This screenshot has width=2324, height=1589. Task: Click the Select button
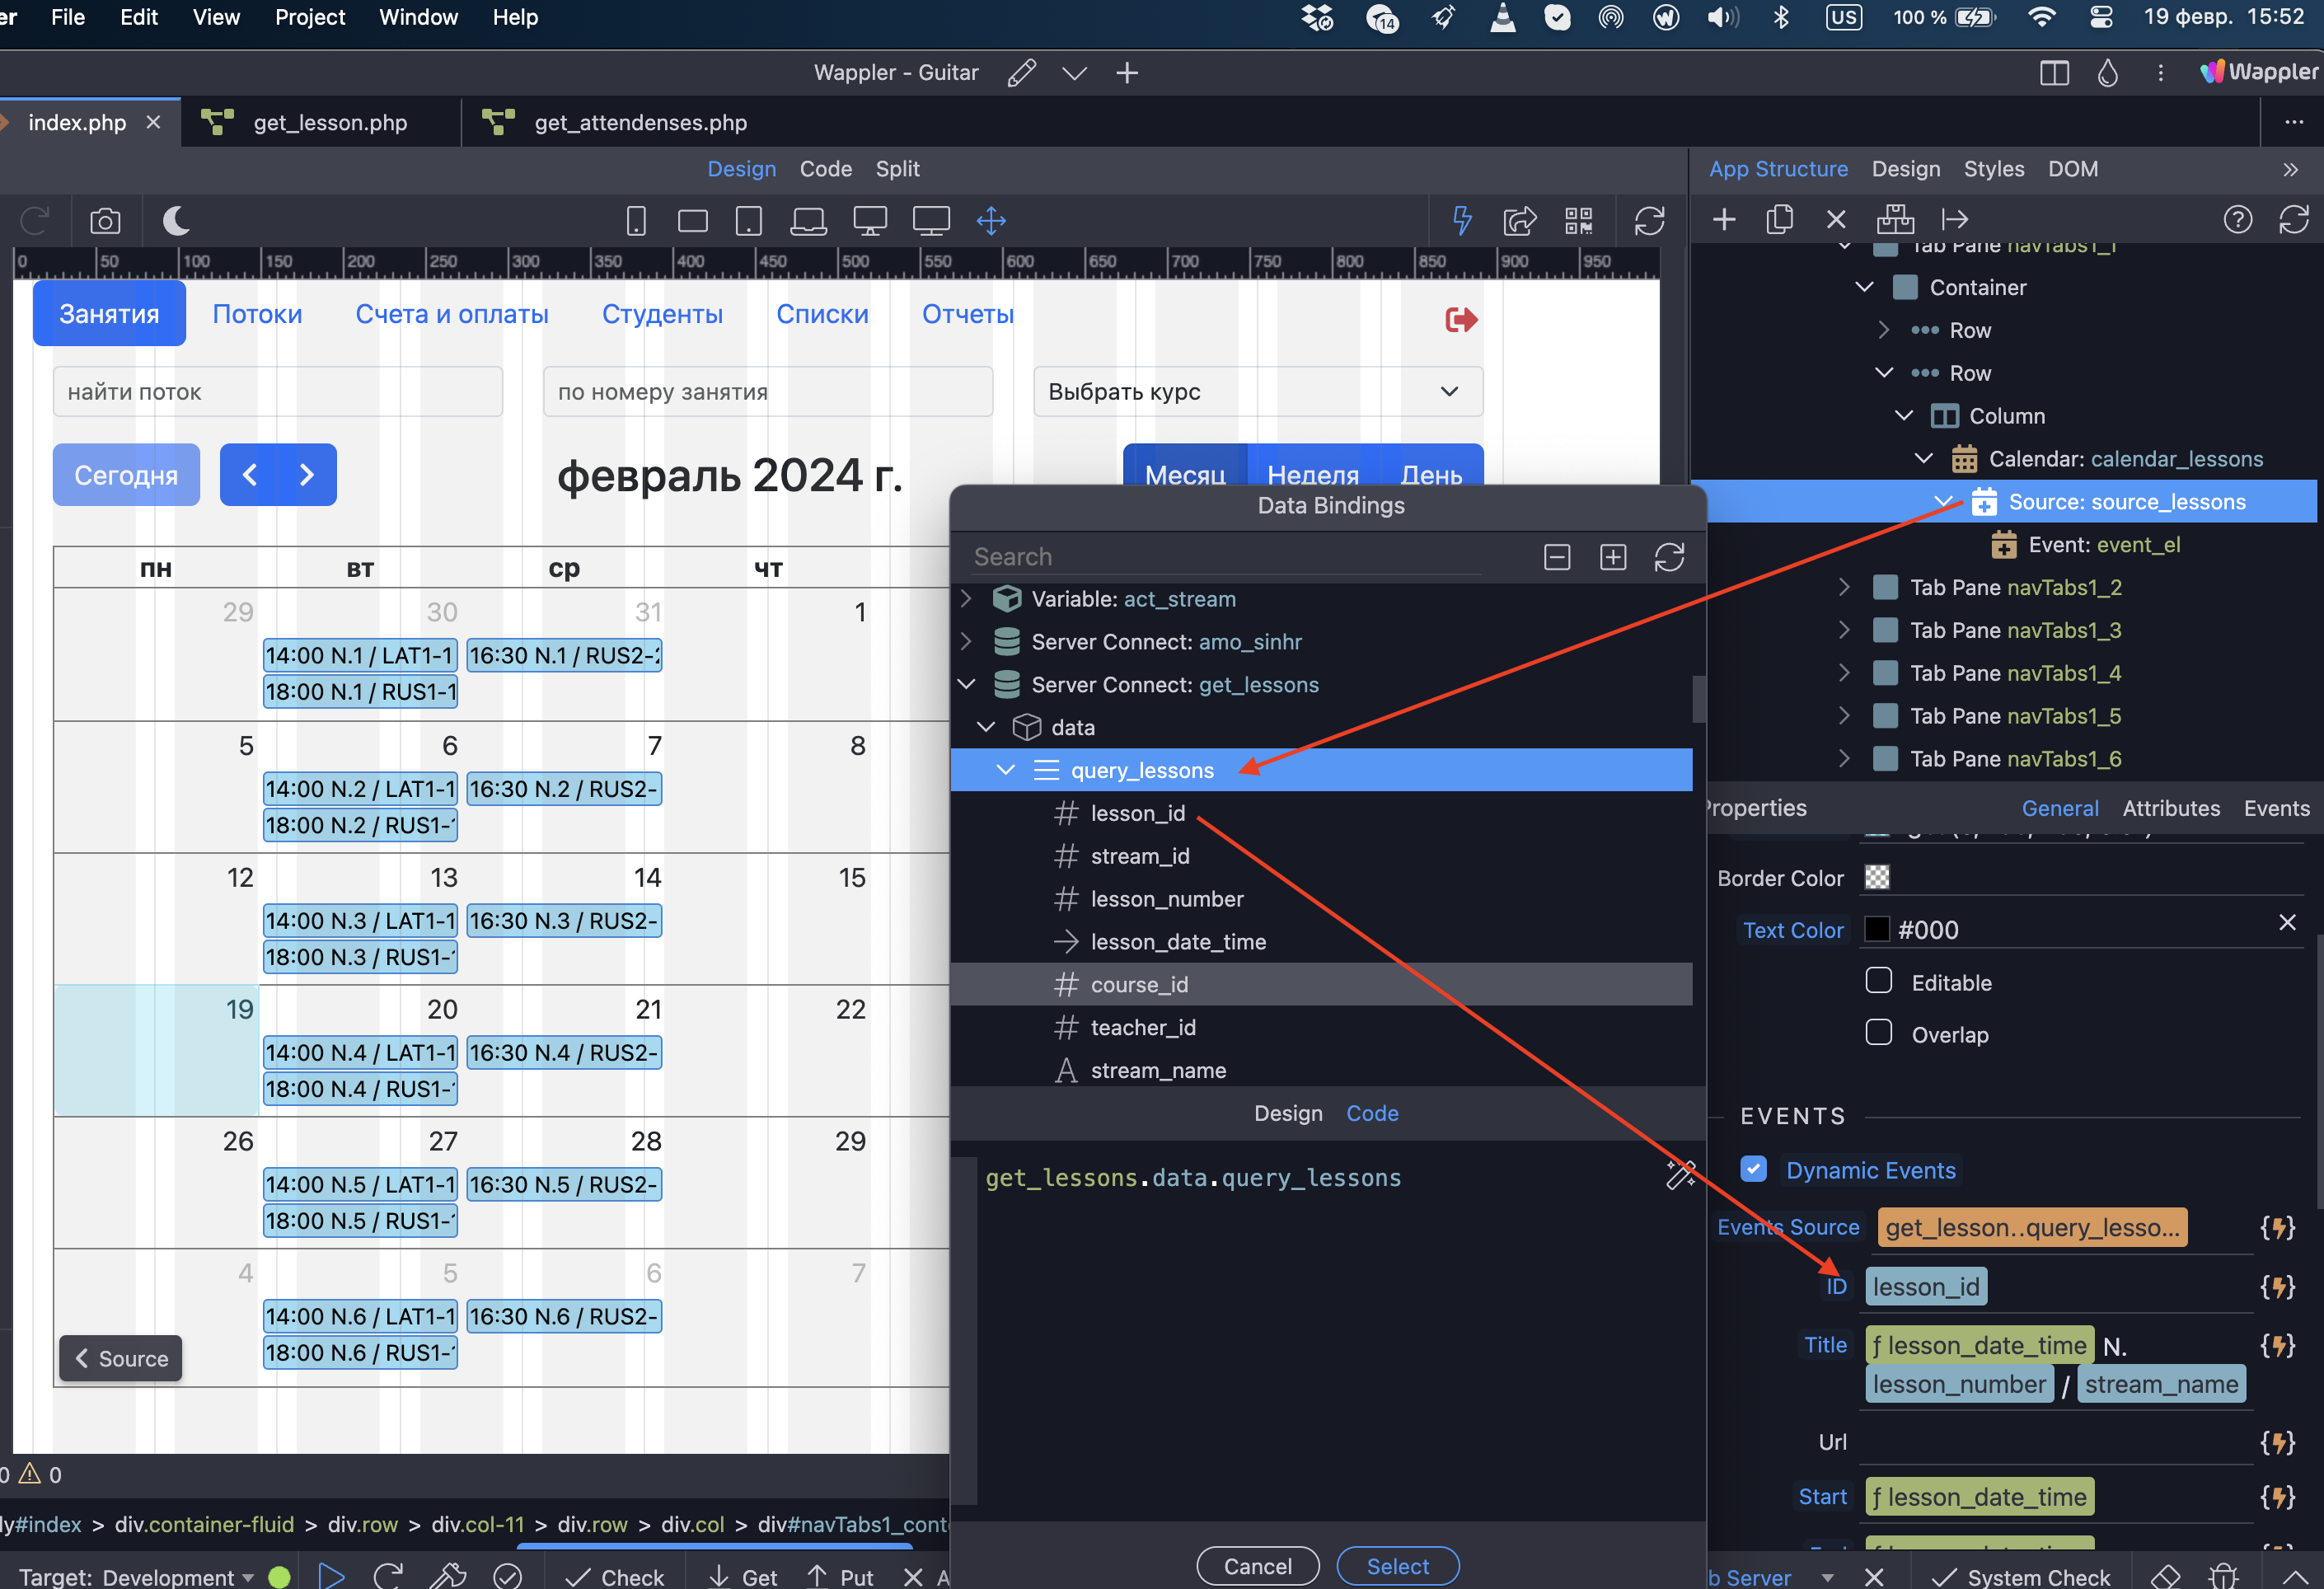tap(1398, 1566)
